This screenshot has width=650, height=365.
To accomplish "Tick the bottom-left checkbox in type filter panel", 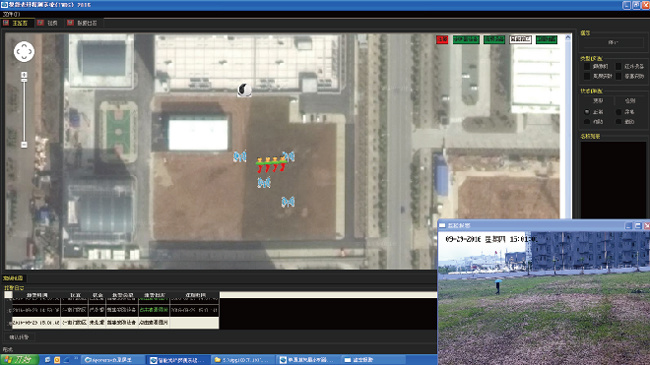I will [x=587, y=76].
